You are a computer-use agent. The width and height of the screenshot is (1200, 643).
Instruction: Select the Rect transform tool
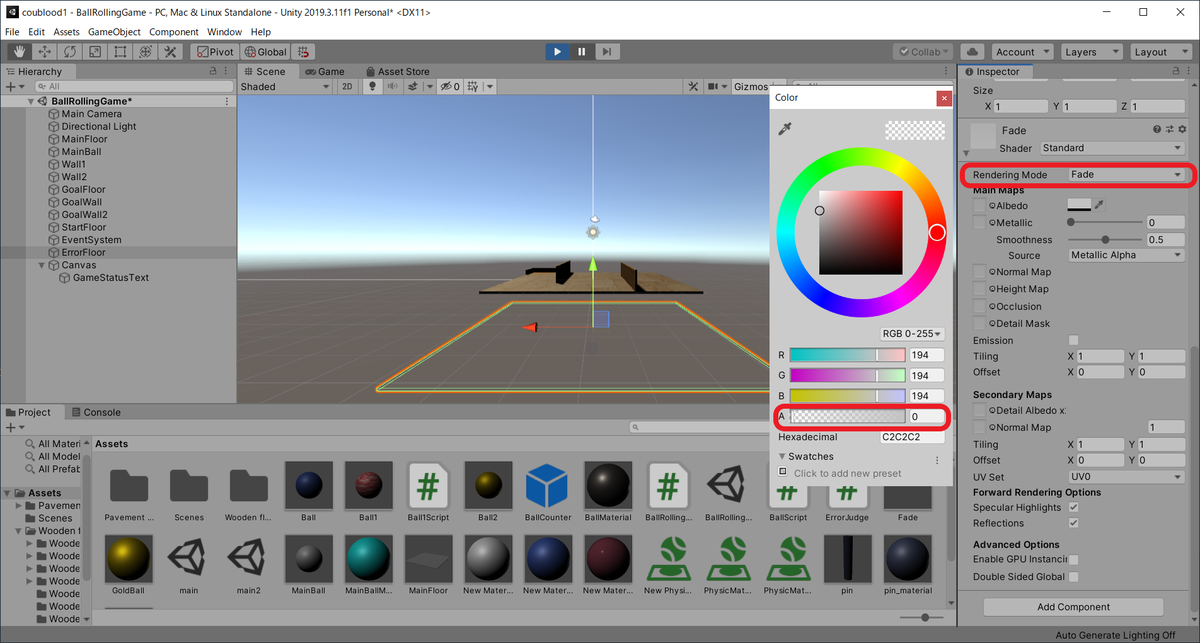pos(120,52)
